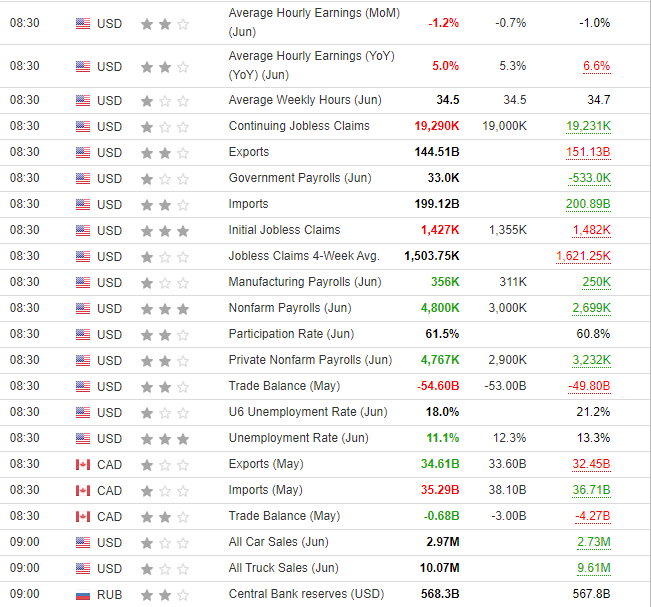
Task: Click the US flag in U6 Unemployment Rate row
Action: [x=83, y=412]
